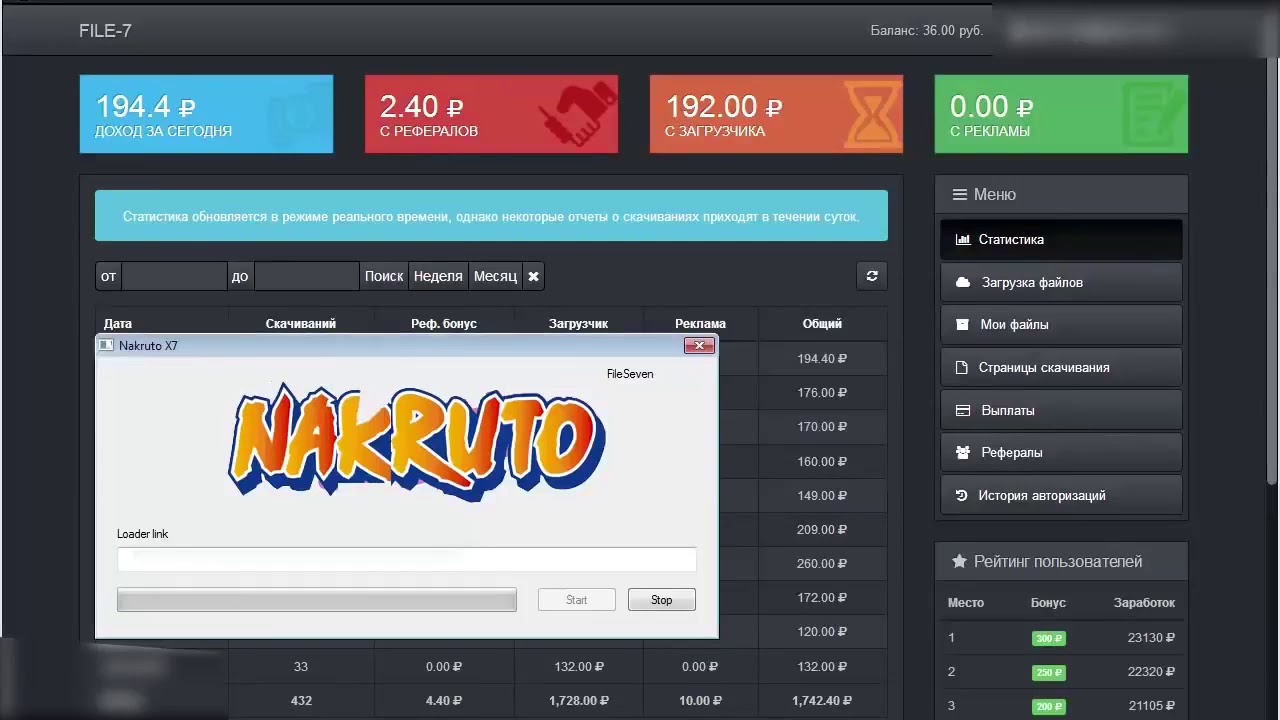The width and height of the screenshot is (1280, 720).
Task: Click the Доход за сегодня card
Action: pyautogui.click(x=206, y=114)
